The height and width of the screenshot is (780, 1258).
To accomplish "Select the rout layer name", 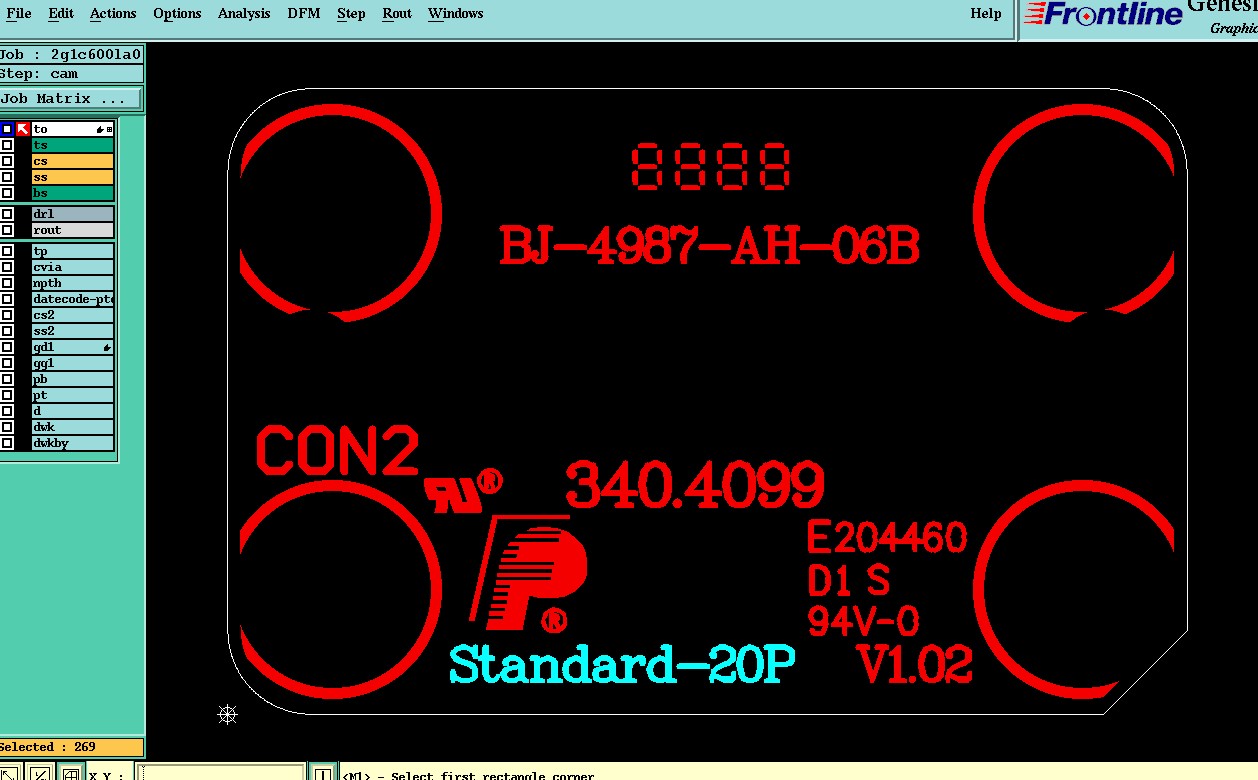I will 73,230.
